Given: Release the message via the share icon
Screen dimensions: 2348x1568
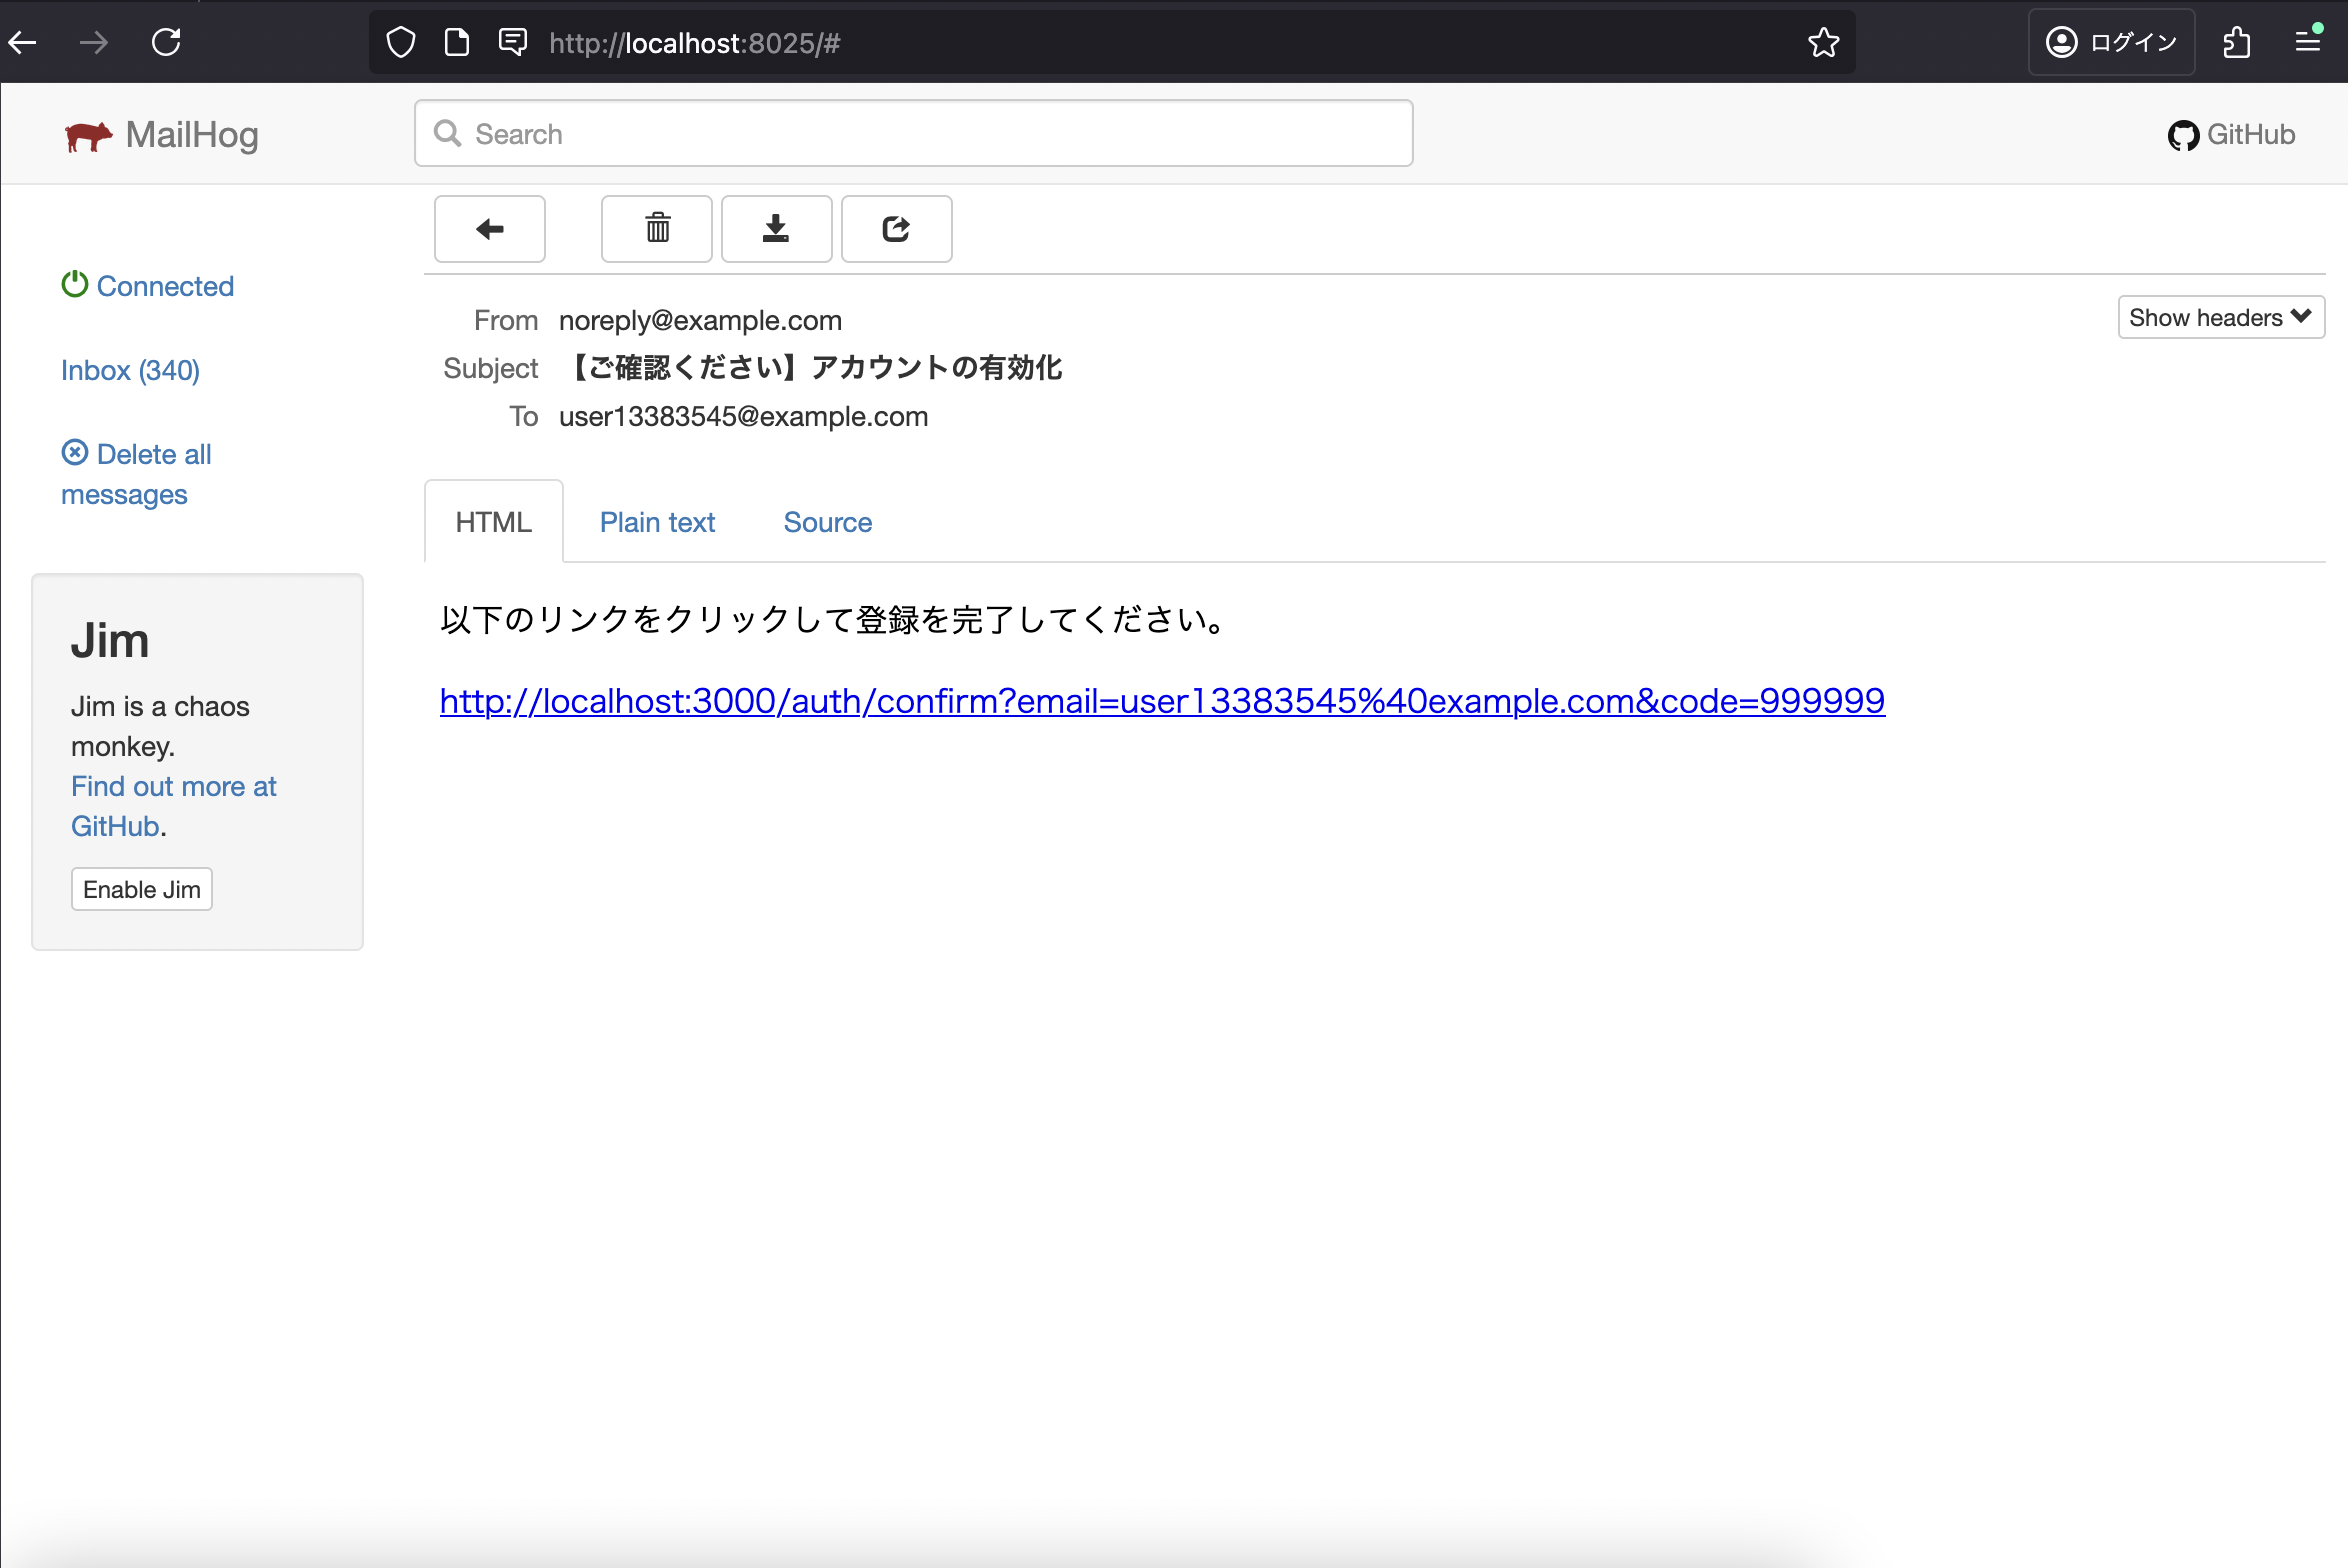Looking at the screenshot, I should coord(896,229).
